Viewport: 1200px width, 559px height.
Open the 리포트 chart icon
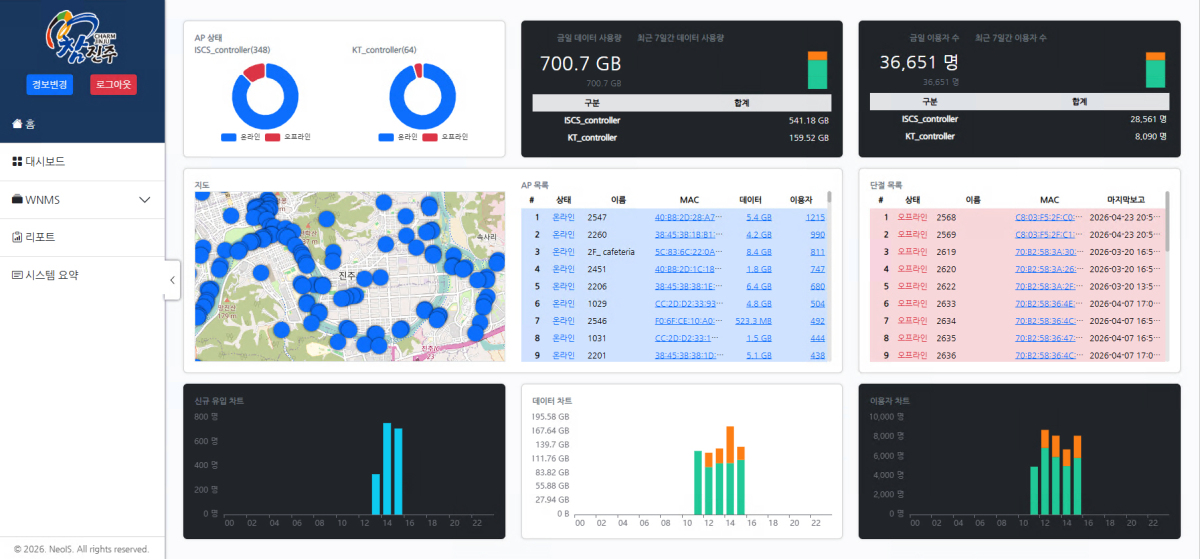pos(16,237)
